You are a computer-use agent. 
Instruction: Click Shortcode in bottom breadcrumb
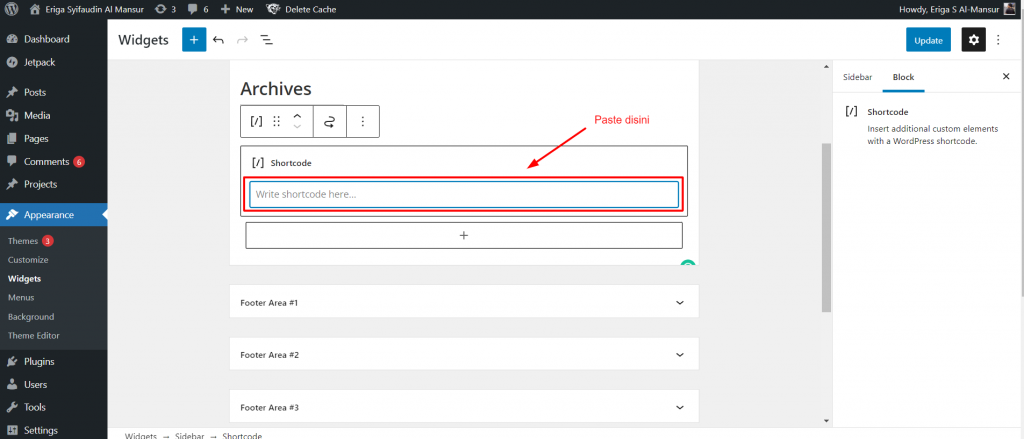click(242, 435)
